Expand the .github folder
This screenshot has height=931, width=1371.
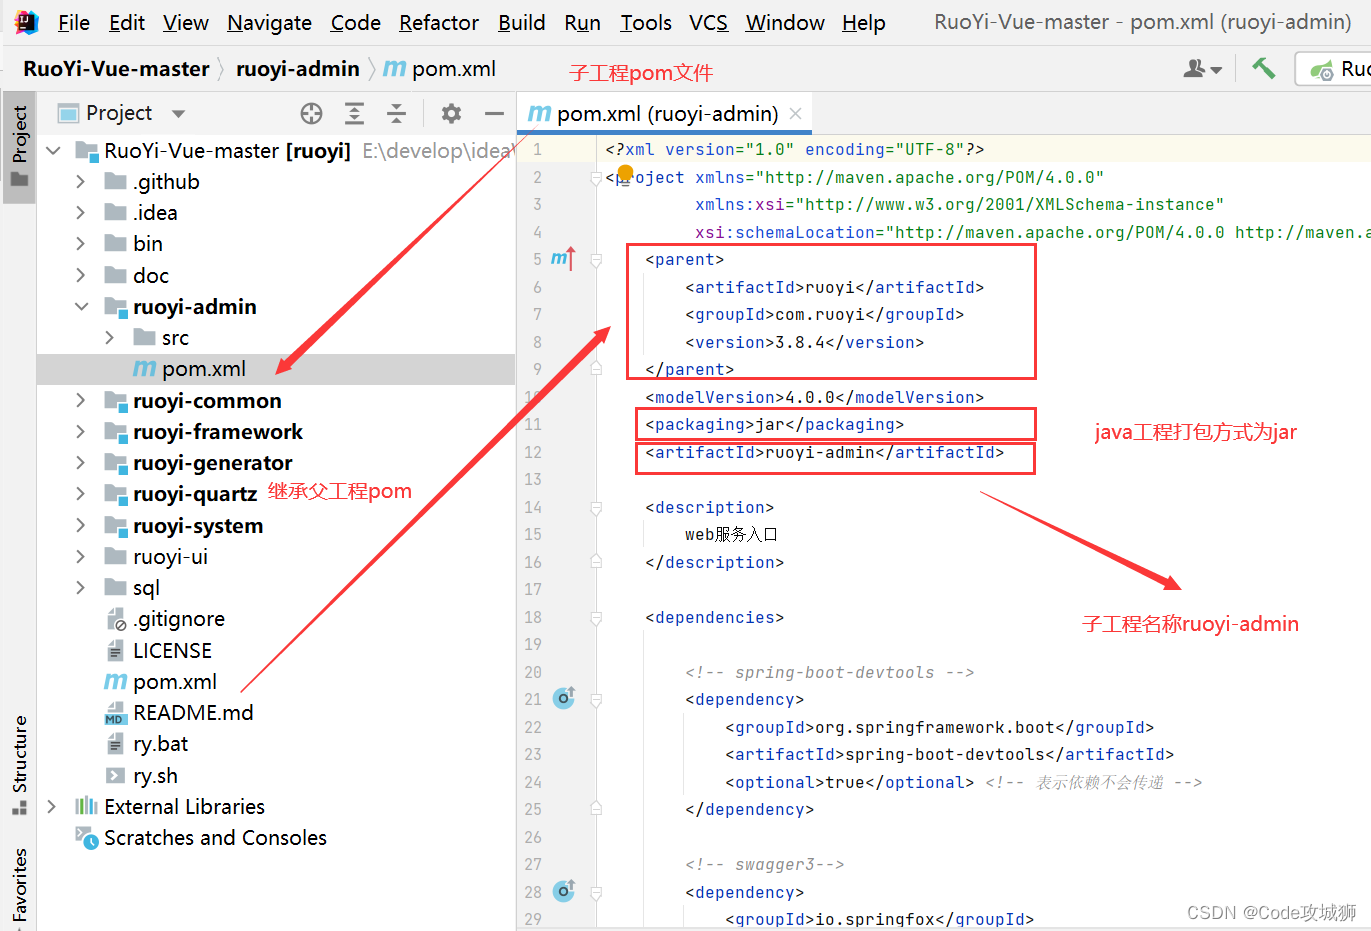click(81, 182)
